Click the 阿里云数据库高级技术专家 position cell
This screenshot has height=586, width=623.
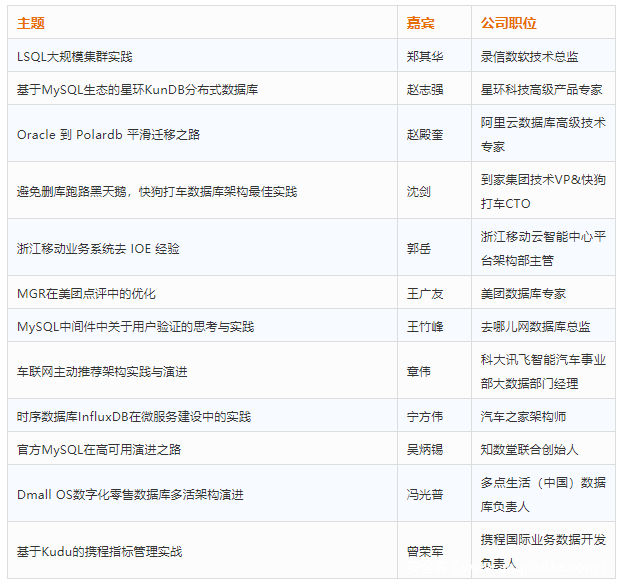[542, 134]
